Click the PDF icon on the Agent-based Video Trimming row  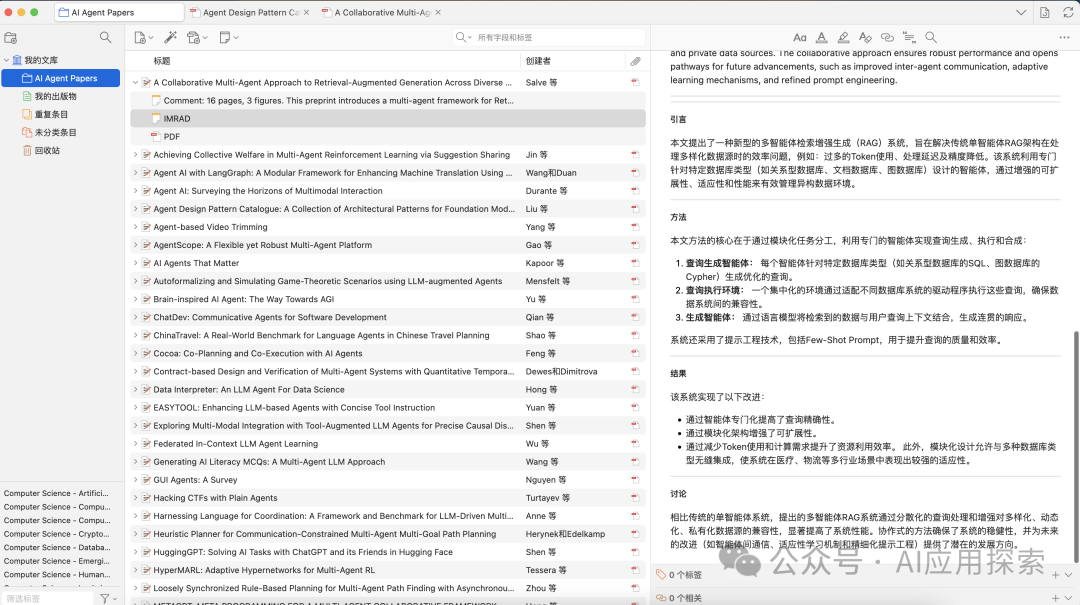point(635,227)
